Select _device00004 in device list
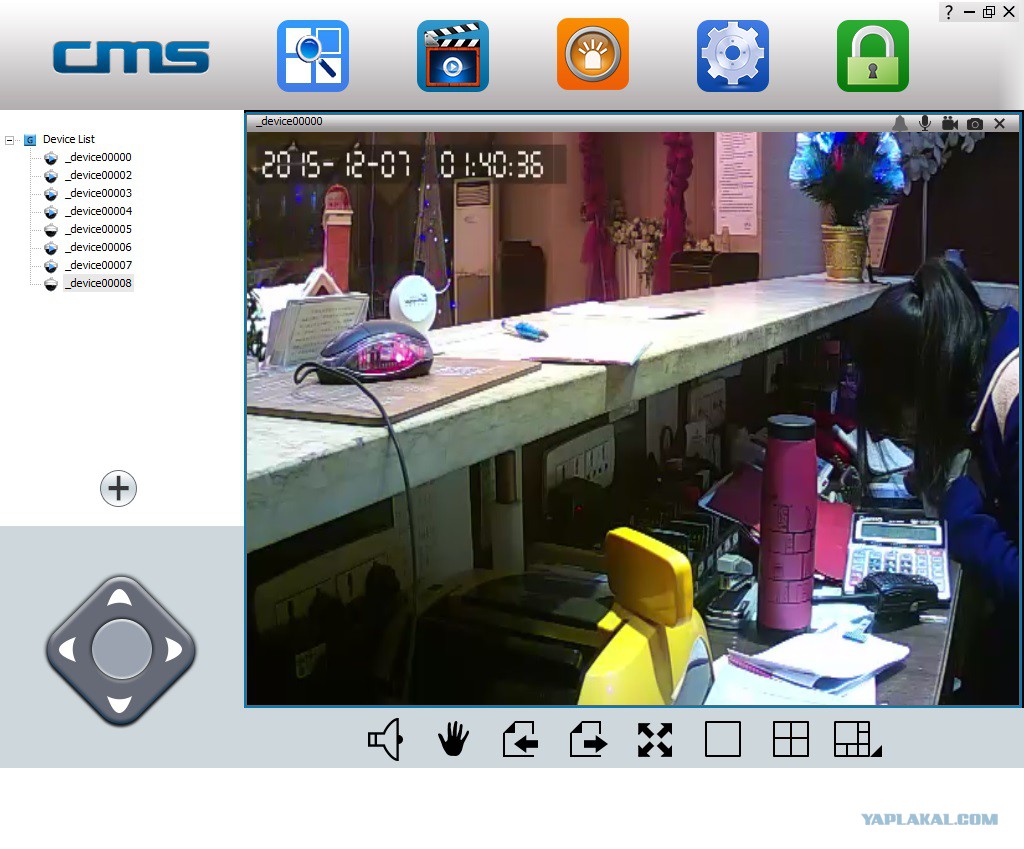Viewport: 1024px width, 849px height. (99, 211)
